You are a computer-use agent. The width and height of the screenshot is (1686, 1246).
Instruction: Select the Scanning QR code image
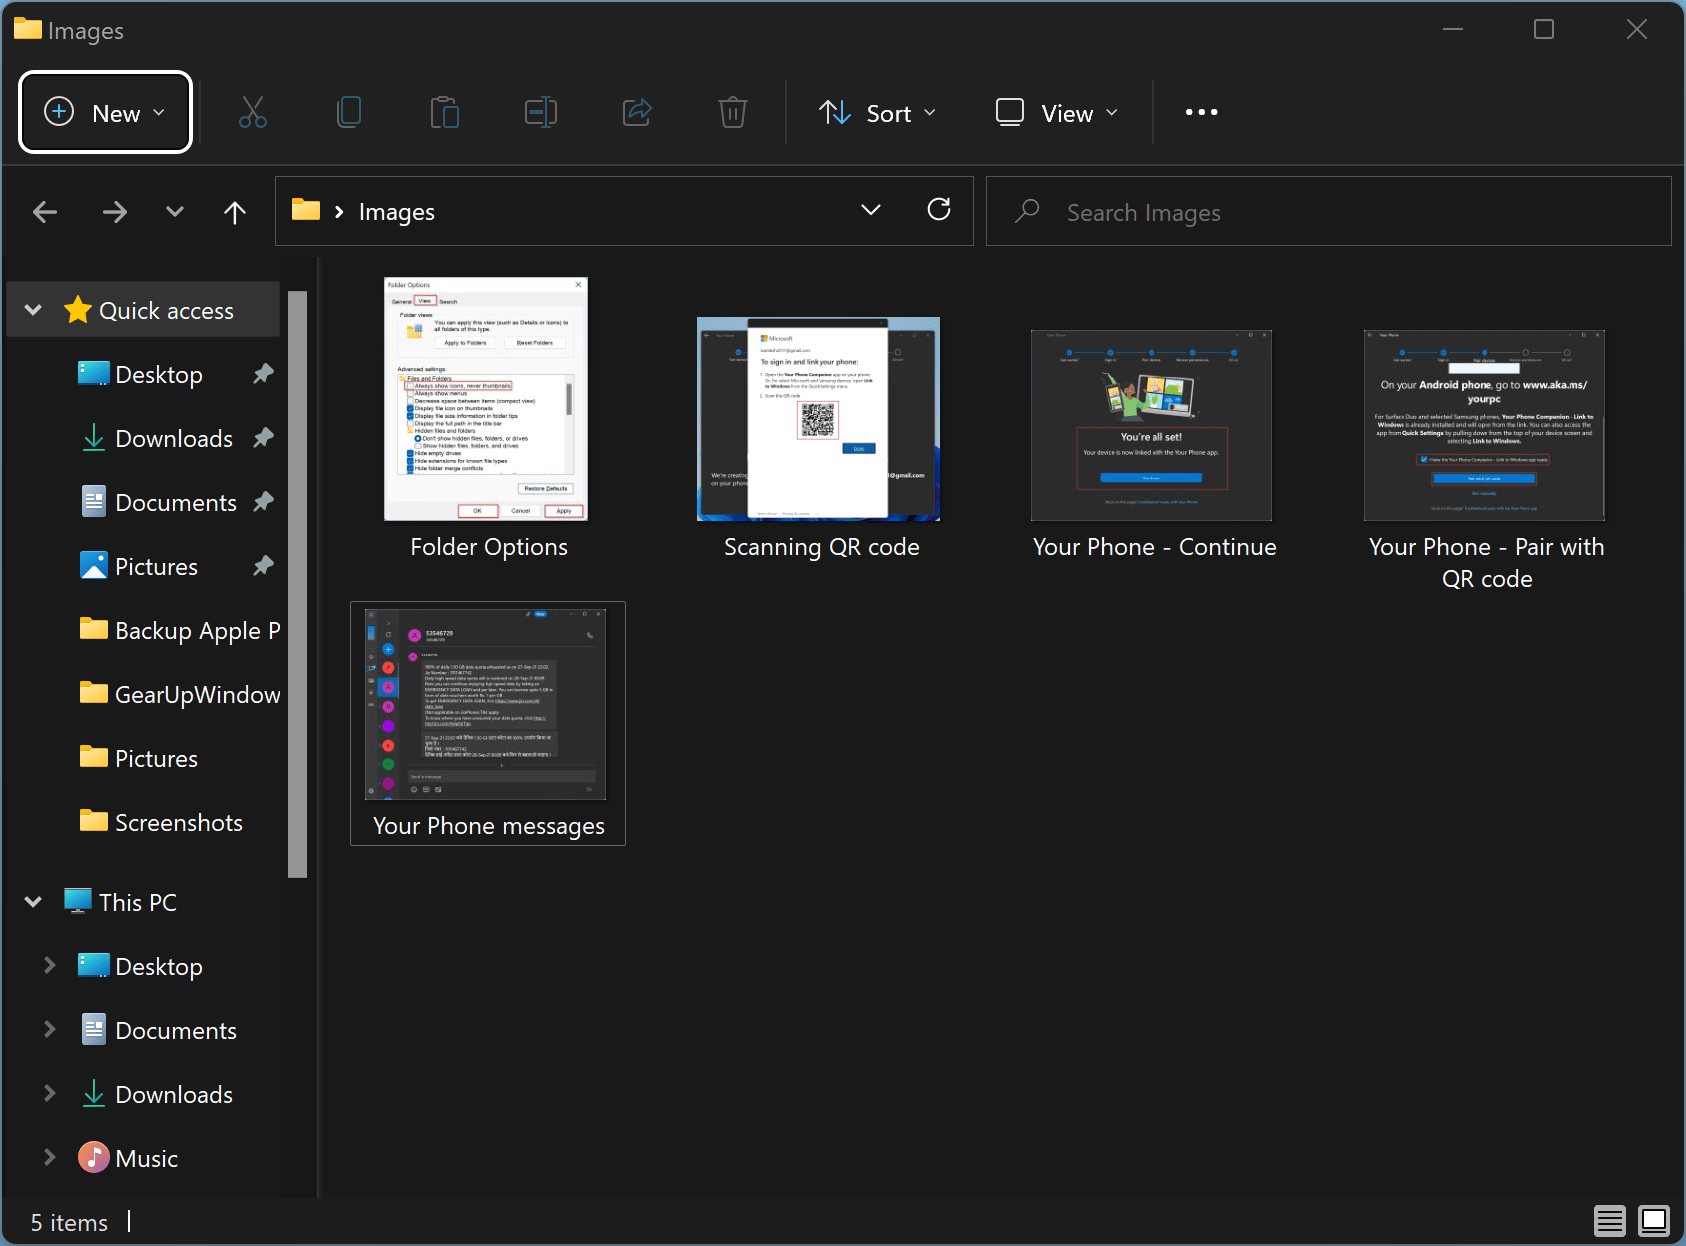pyautogui.click(x=818, y=419)
